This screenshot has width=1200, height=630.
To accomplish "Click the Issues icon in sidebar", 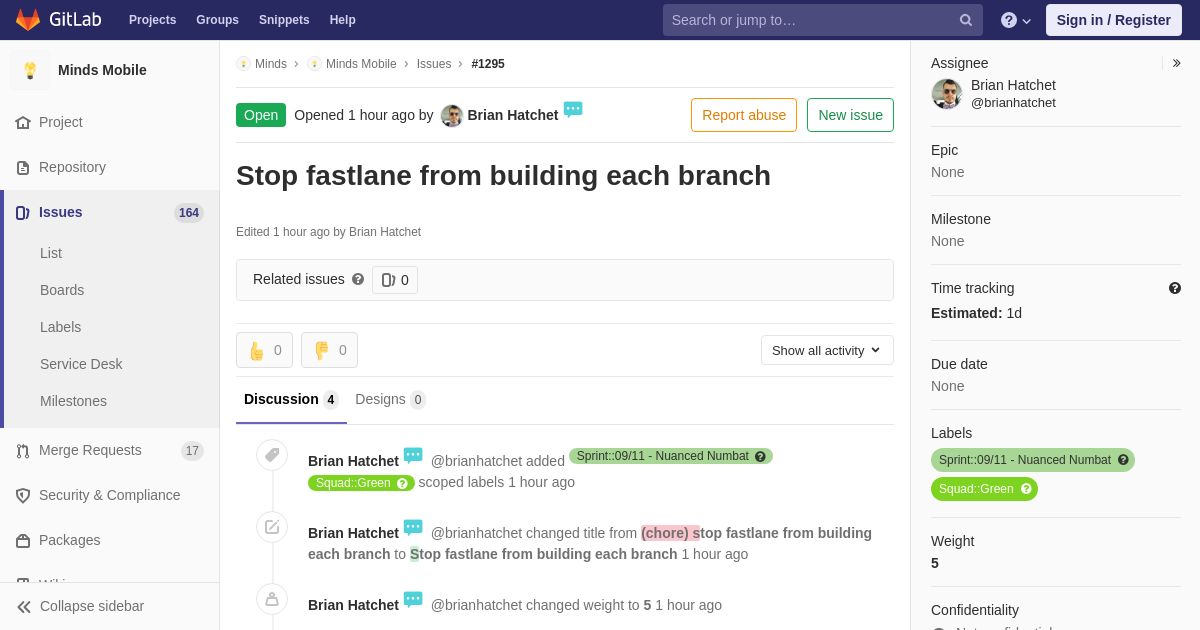I will point(23,212).
